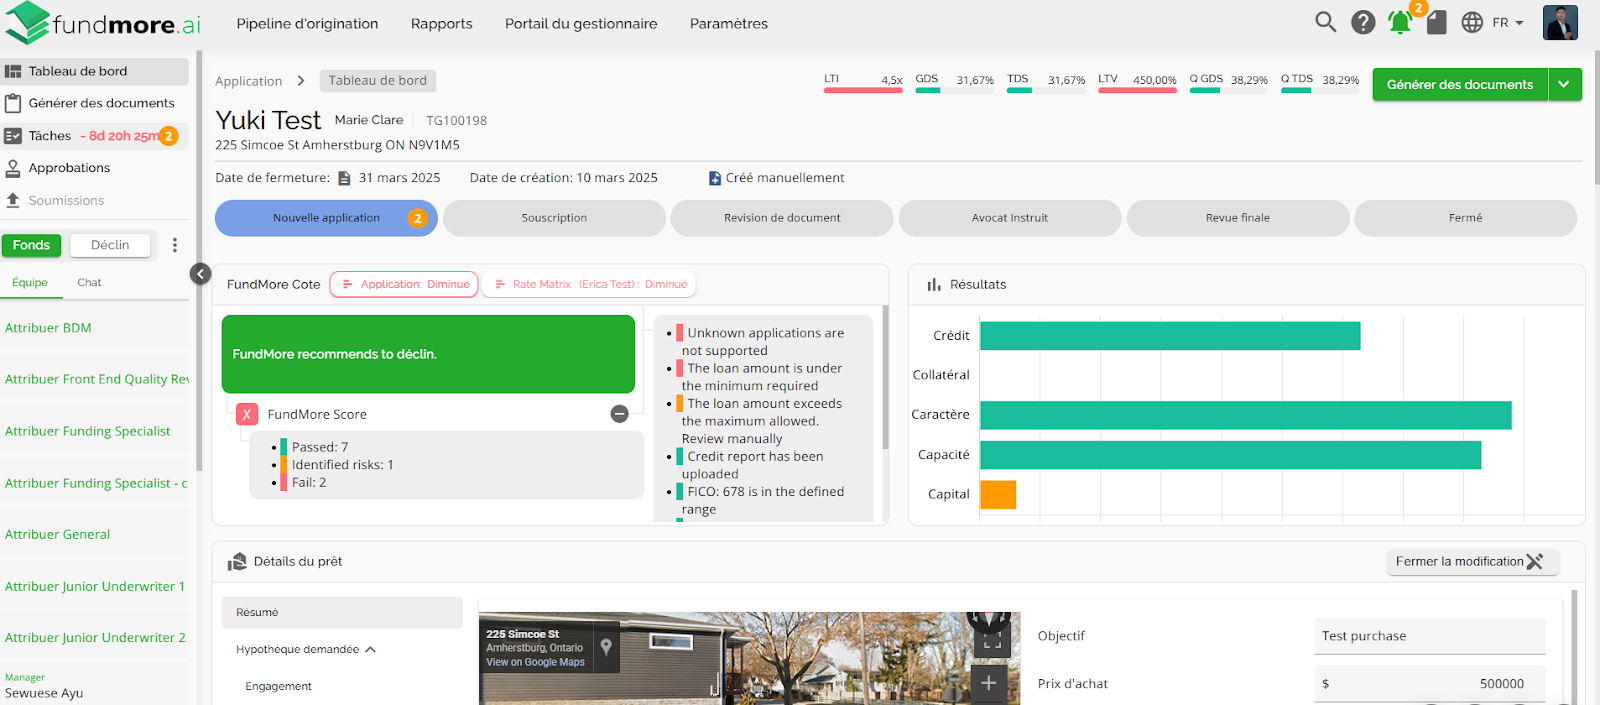The image size is (1600, 705).
Task: Click the Tableau de bord breadcrumb chip
Action: [x=377, y=81]
